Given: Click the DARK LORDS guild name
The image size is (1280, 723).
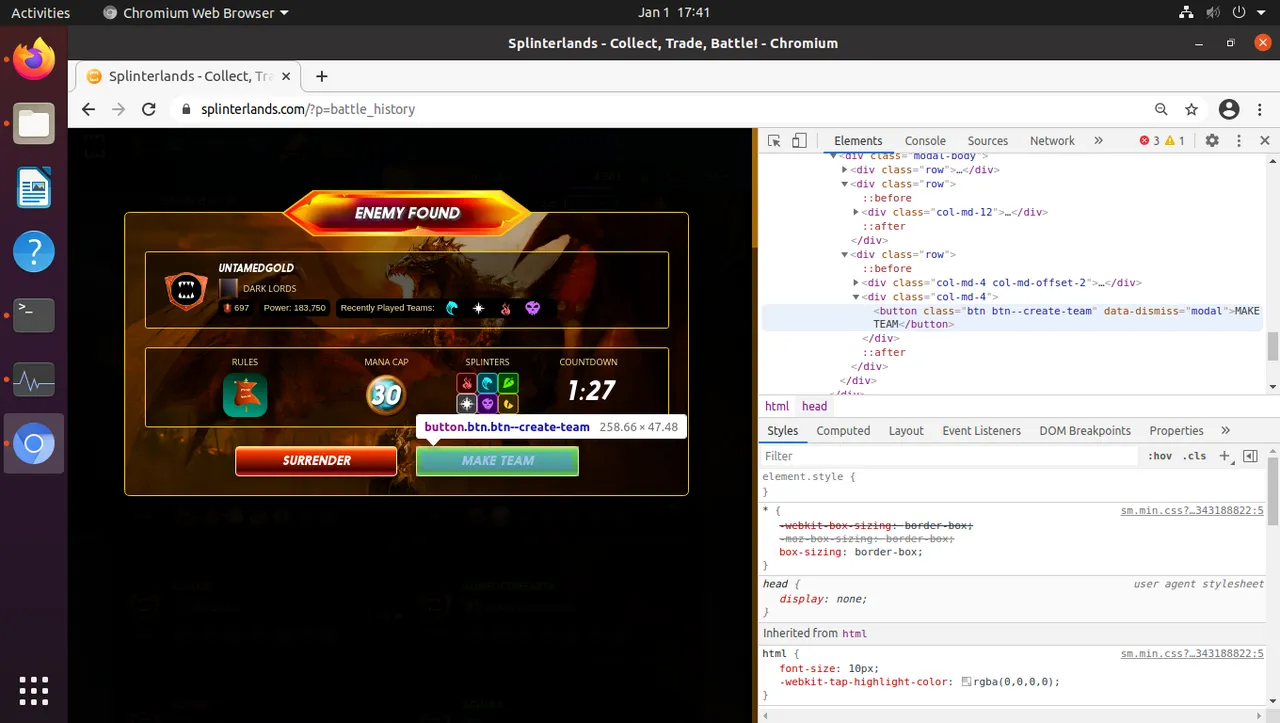Looking at the screenshot, I should 269,289.
